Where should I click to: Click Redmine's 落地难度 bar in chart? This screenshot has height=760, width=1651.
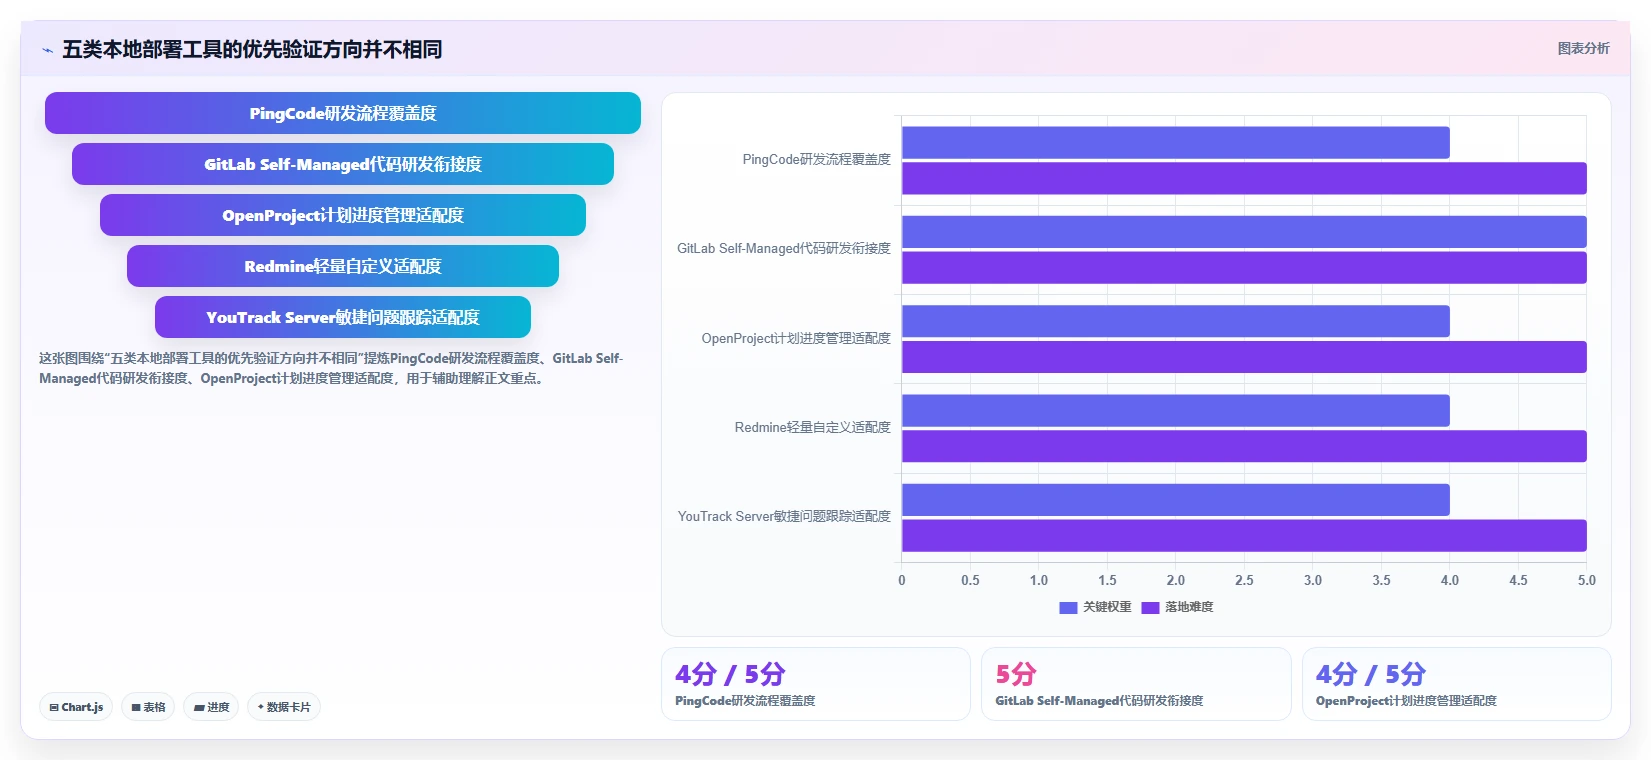1244,446
